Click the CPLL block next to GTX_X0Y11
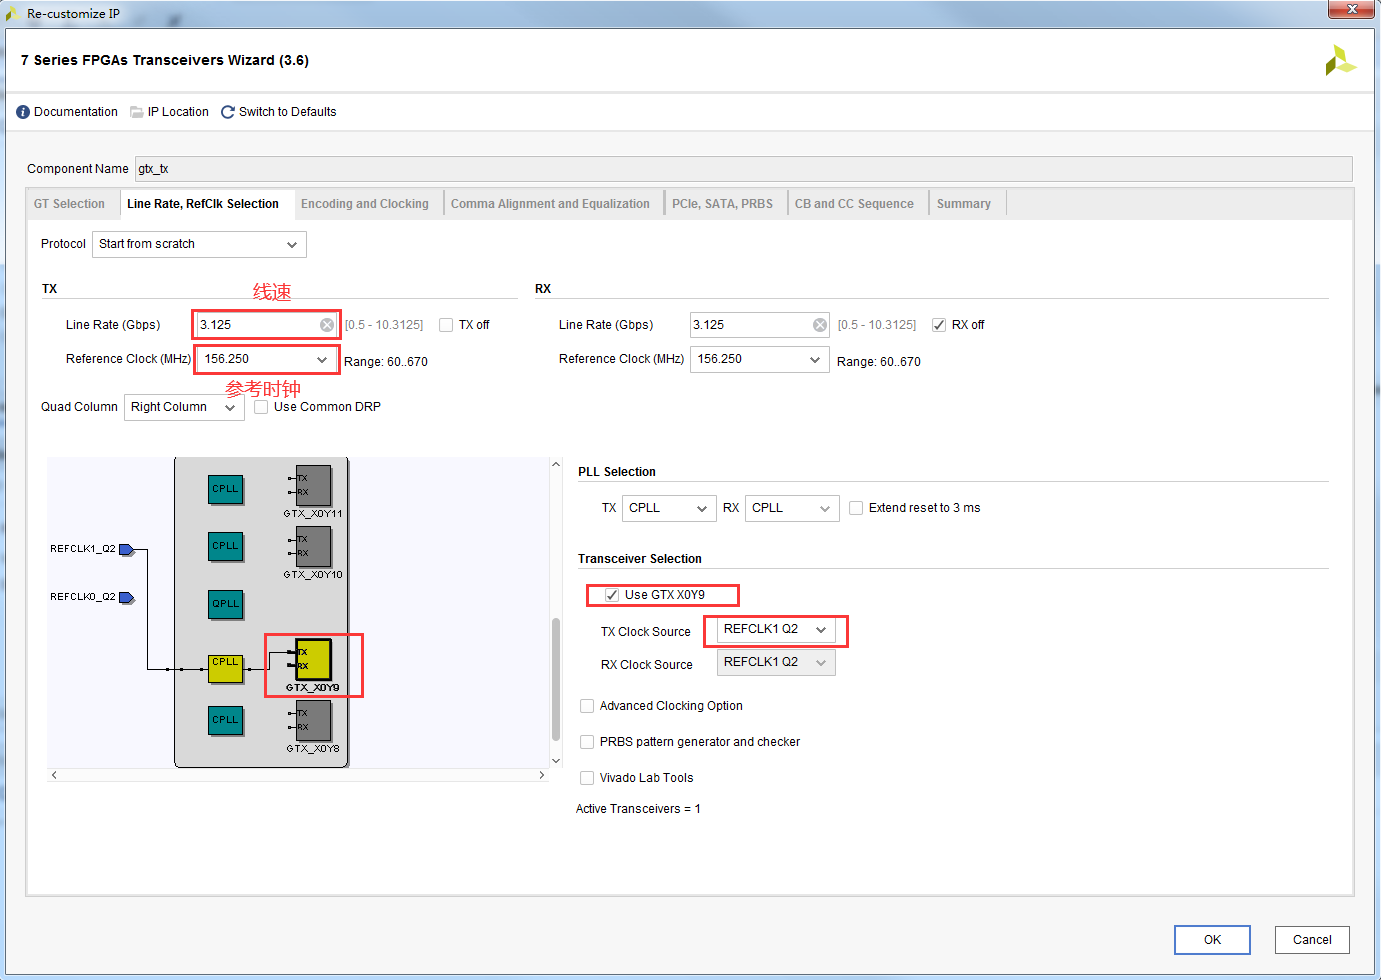 pos(226,489)
